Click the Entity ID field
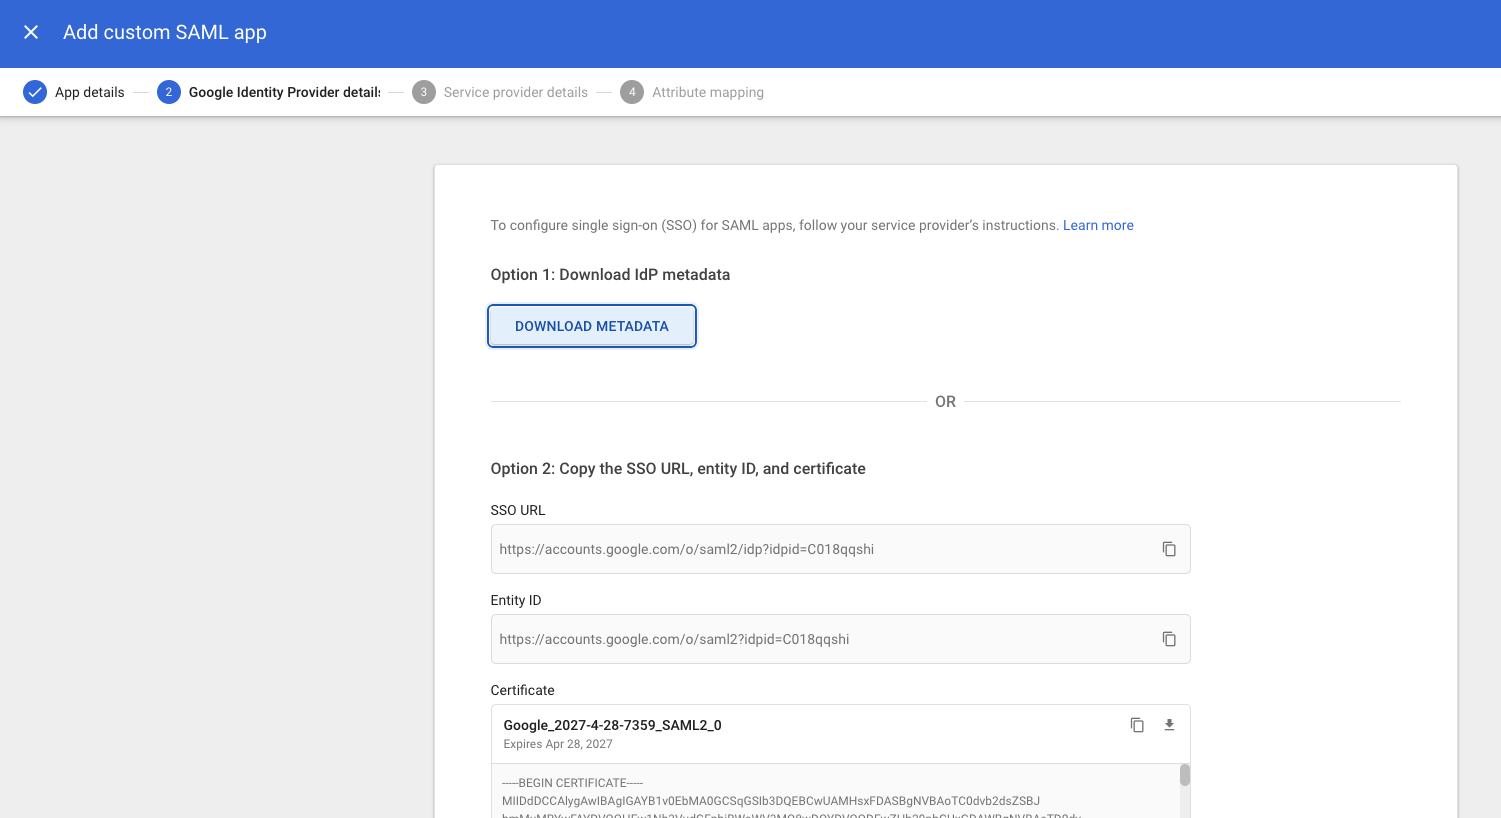Screen dimensions: 1501x818 point(840,639)
